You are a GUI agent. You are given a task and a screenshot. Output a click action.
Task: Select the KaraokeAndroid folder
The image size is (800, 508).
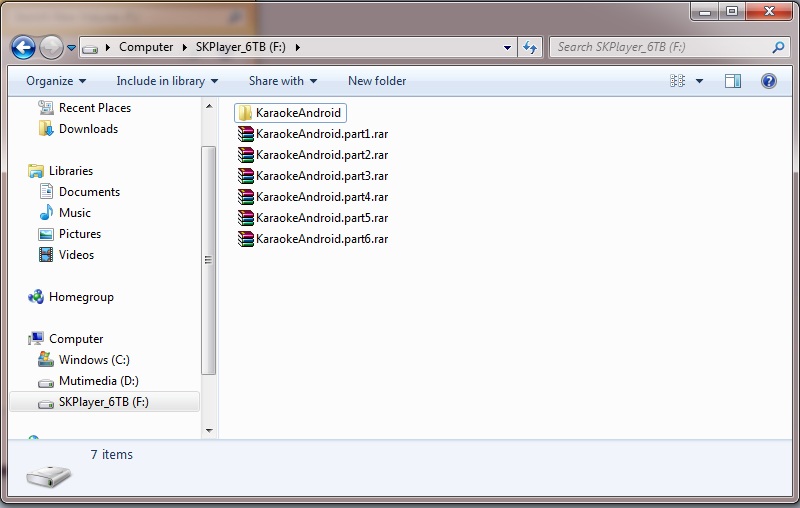click(290, 113)
